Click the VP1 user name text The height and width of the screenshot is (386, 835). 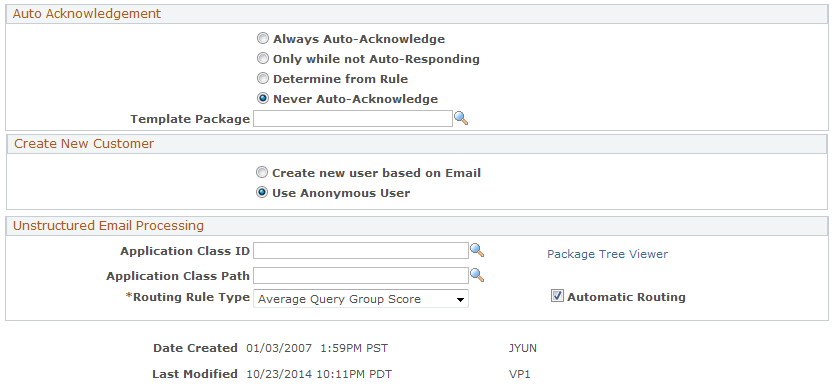[x=519, y=374]
